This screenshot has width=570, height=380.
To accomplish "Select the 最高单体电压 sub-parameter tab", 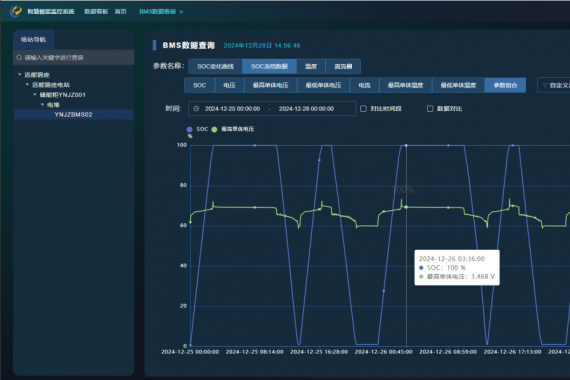I will [x=270, y=85].
